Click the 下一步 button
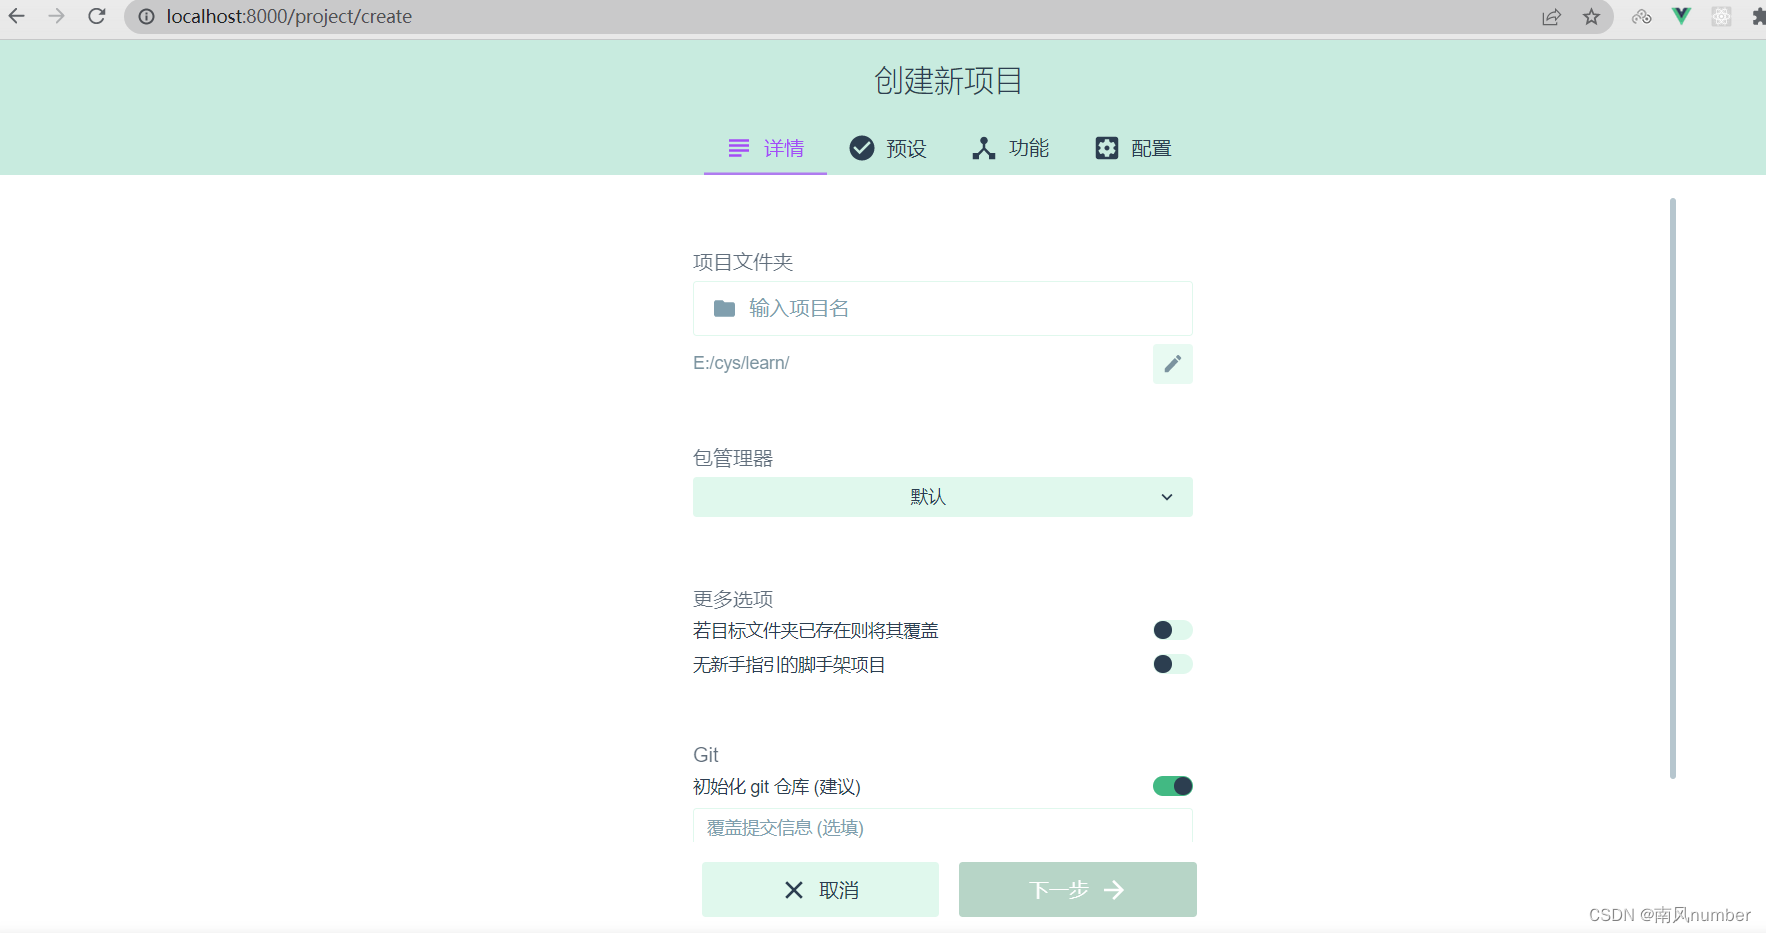1766x933 pixels. [x=1078, y=890]
